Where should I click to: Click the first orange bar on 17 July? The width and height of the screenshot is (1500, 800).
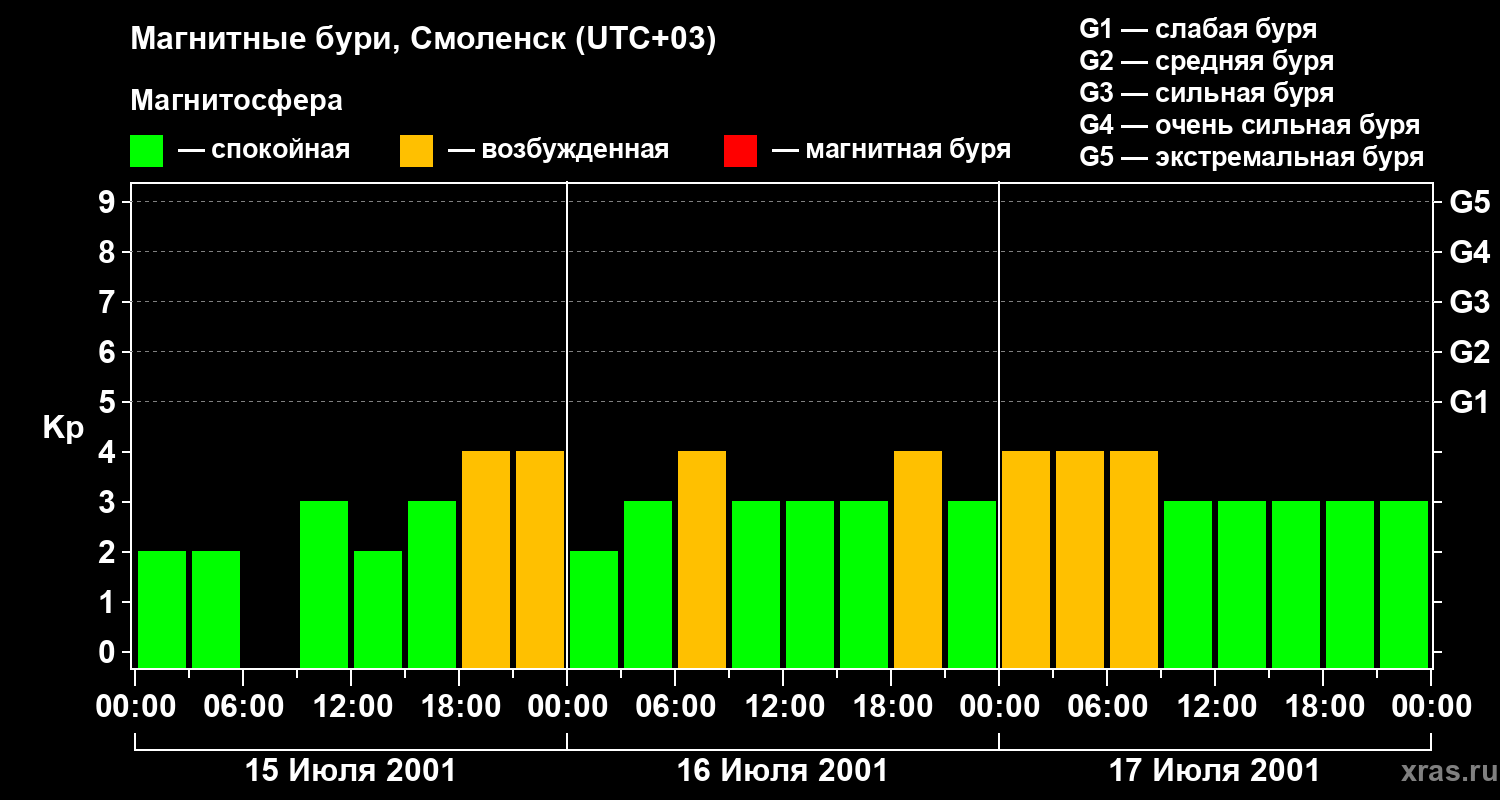pos(1026,559)
